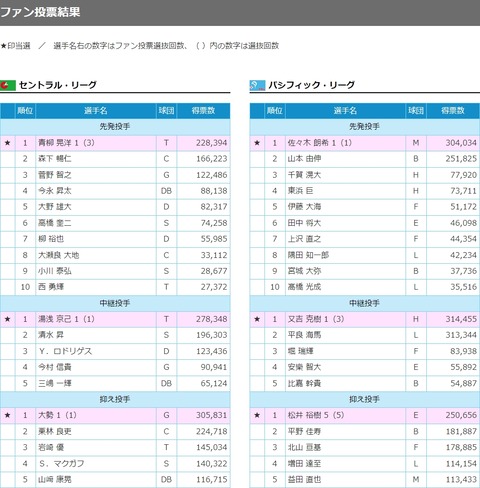480x488 pixels.
Task: Click the star beside 湯浅 京己
Action: pos(8,319)
